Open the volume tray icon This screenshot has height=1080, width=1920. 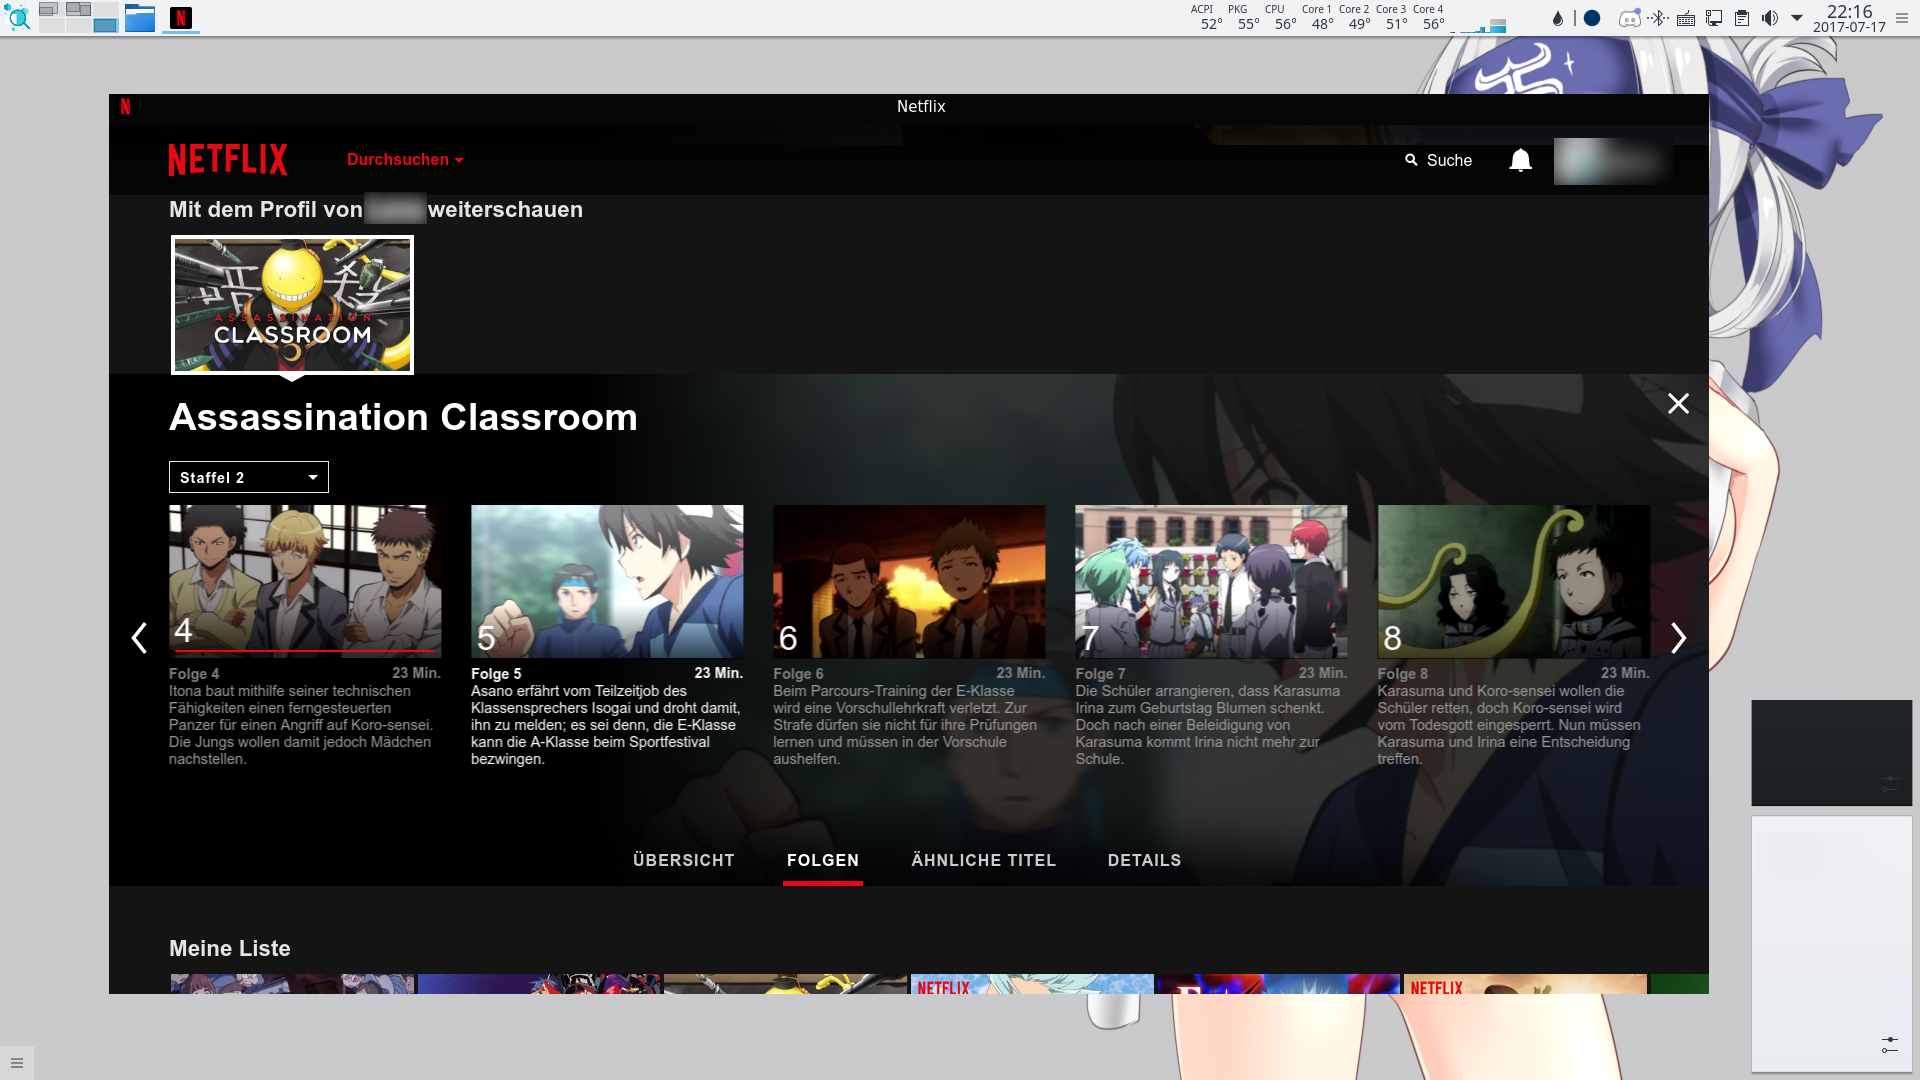coord(1770,18)
